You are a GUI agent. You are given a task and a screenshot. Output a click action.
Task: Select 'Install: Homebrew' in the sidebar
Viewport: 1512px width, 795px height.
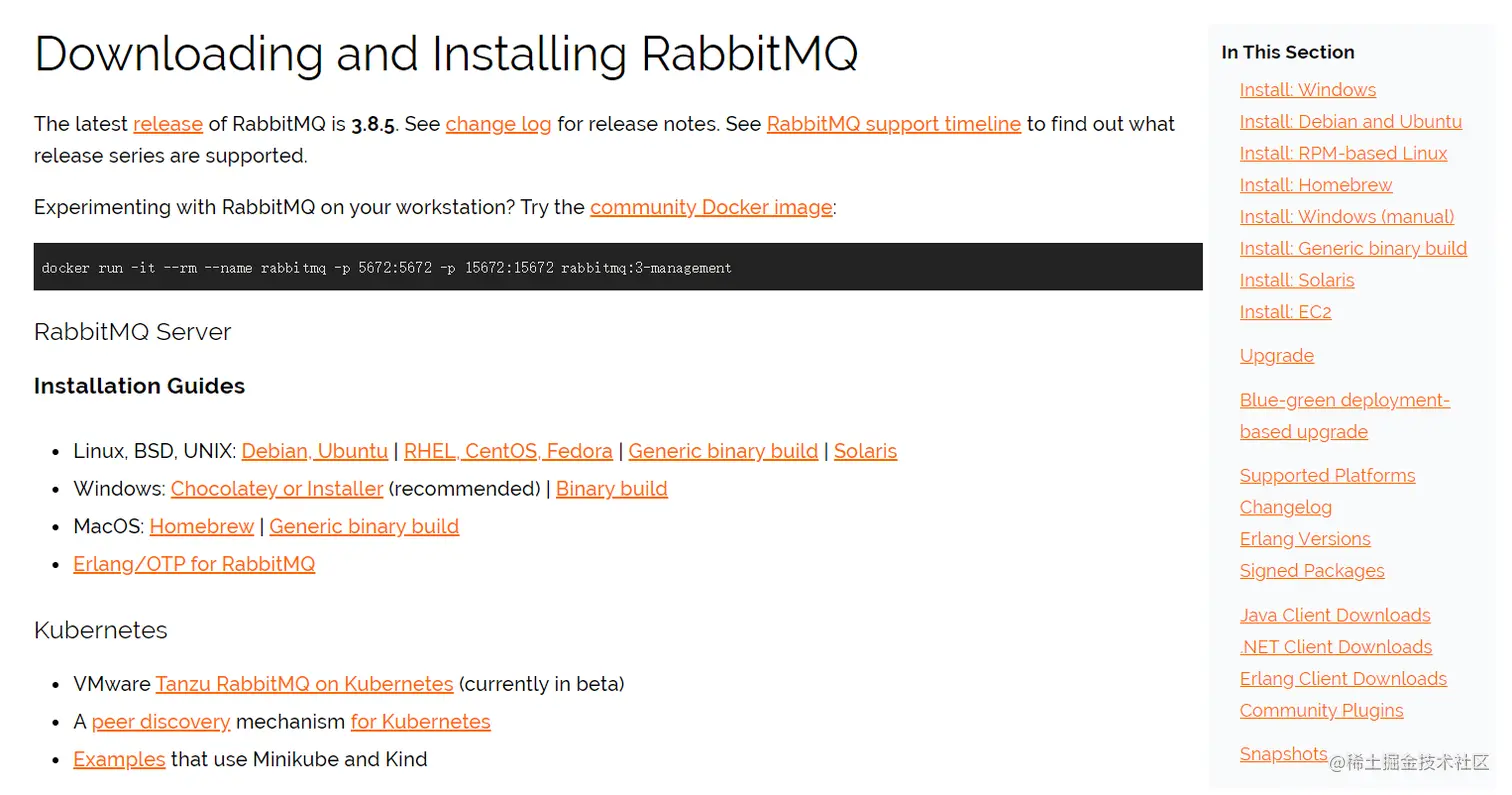(x=1316, y=185)
